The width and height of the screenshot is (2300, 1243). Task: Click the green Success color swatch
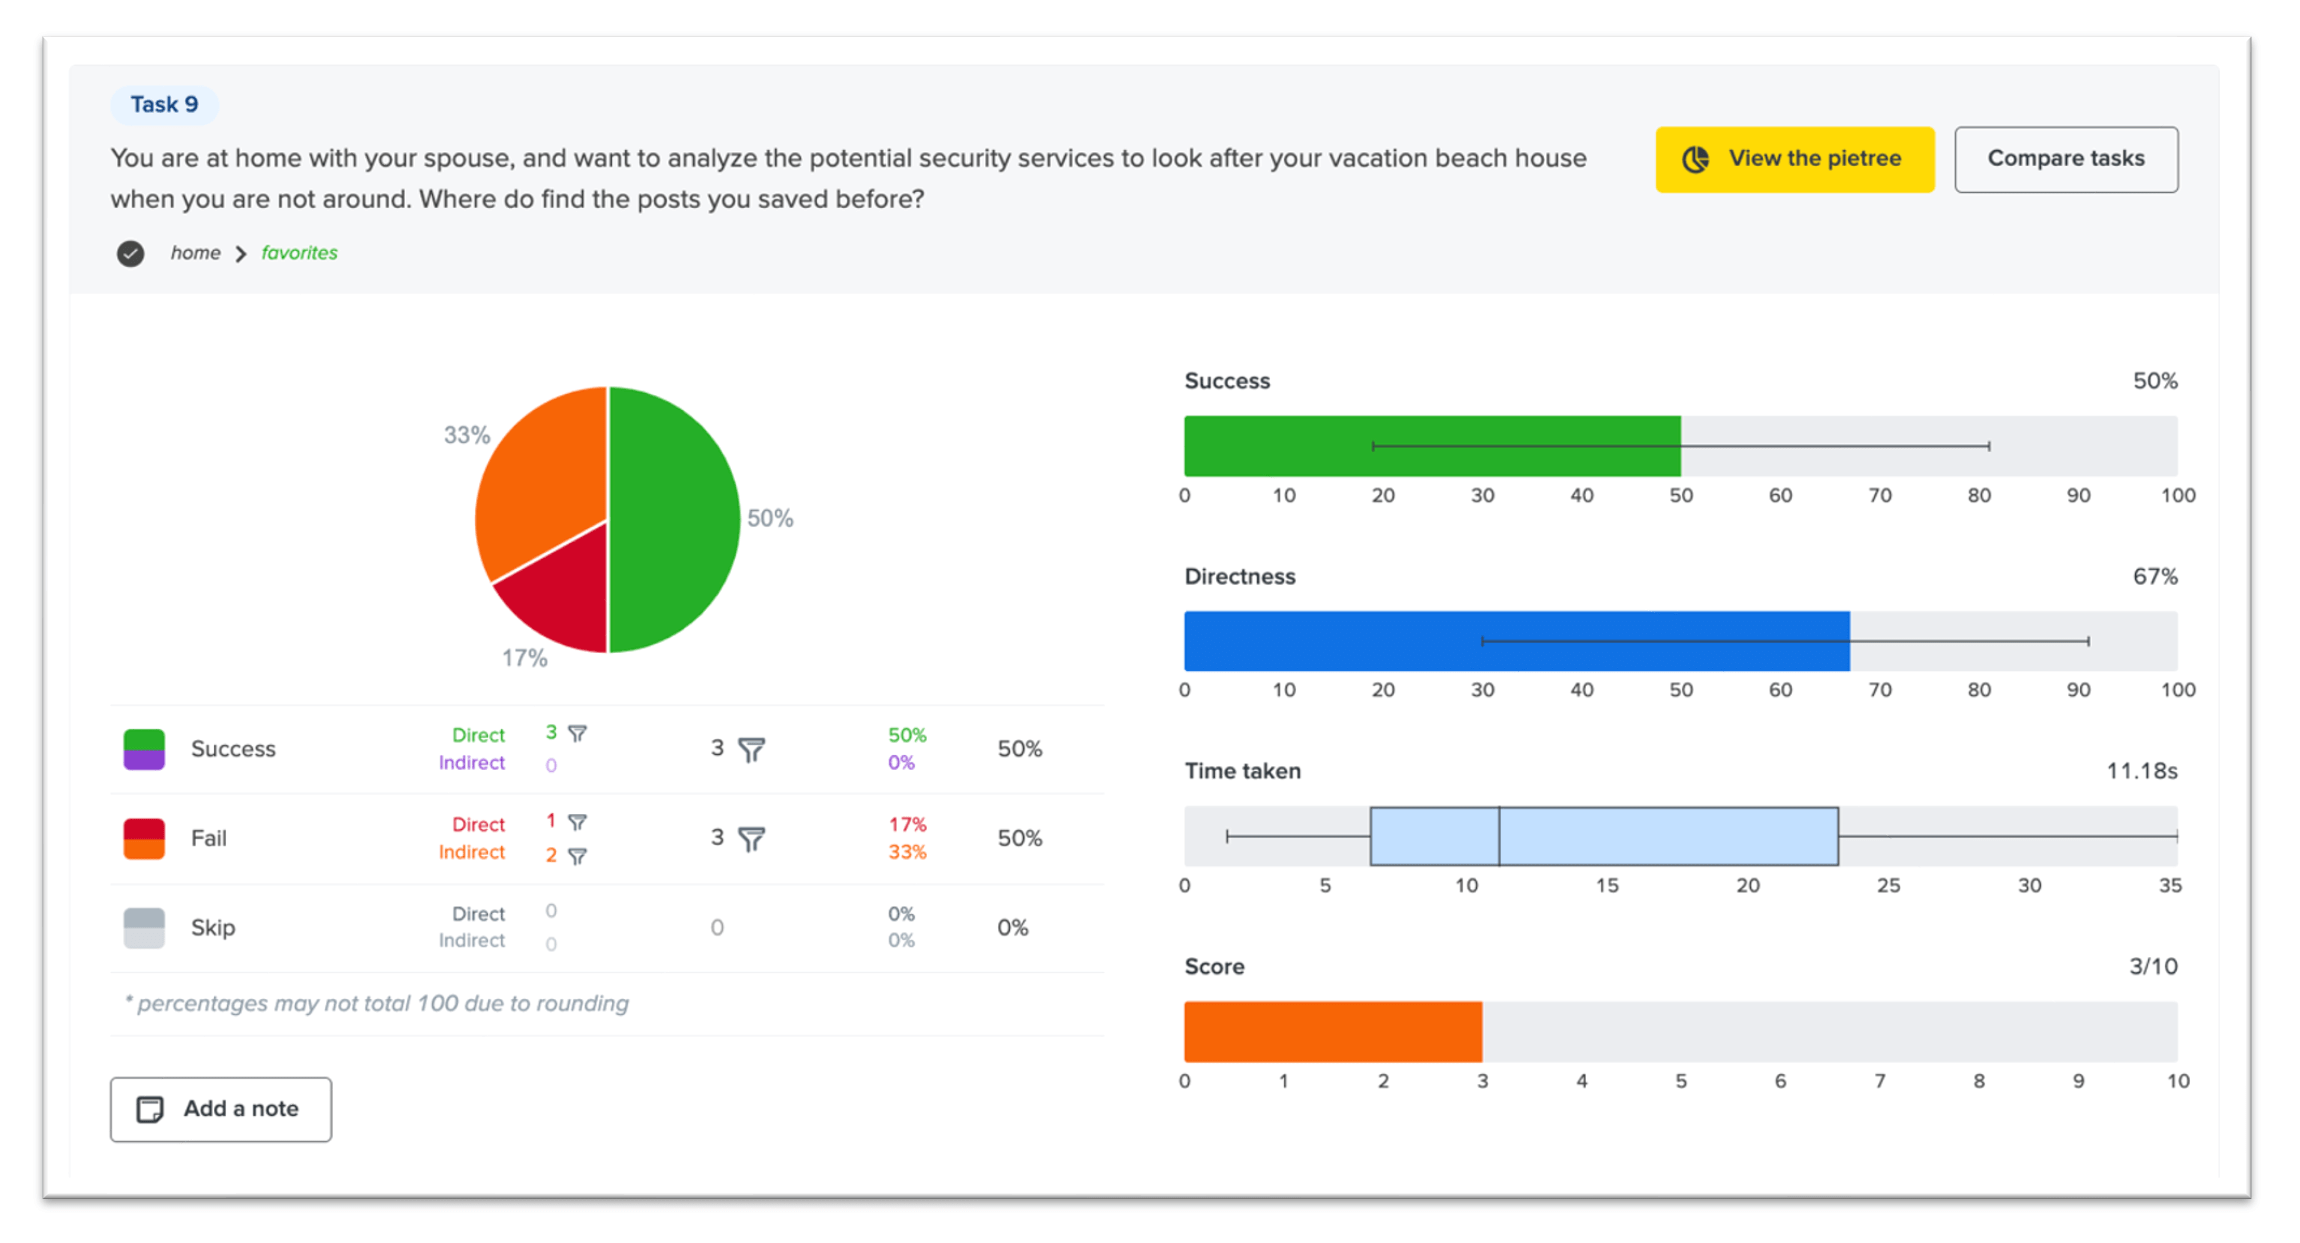coord(144,741)
